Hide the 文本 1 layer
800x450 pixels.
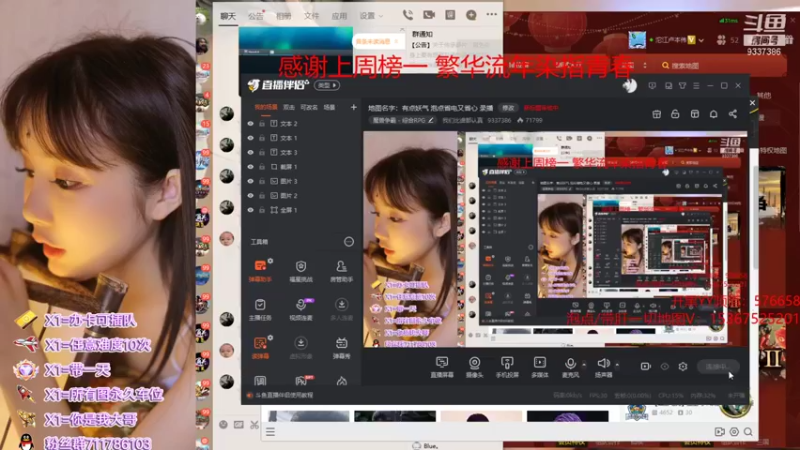251,138
